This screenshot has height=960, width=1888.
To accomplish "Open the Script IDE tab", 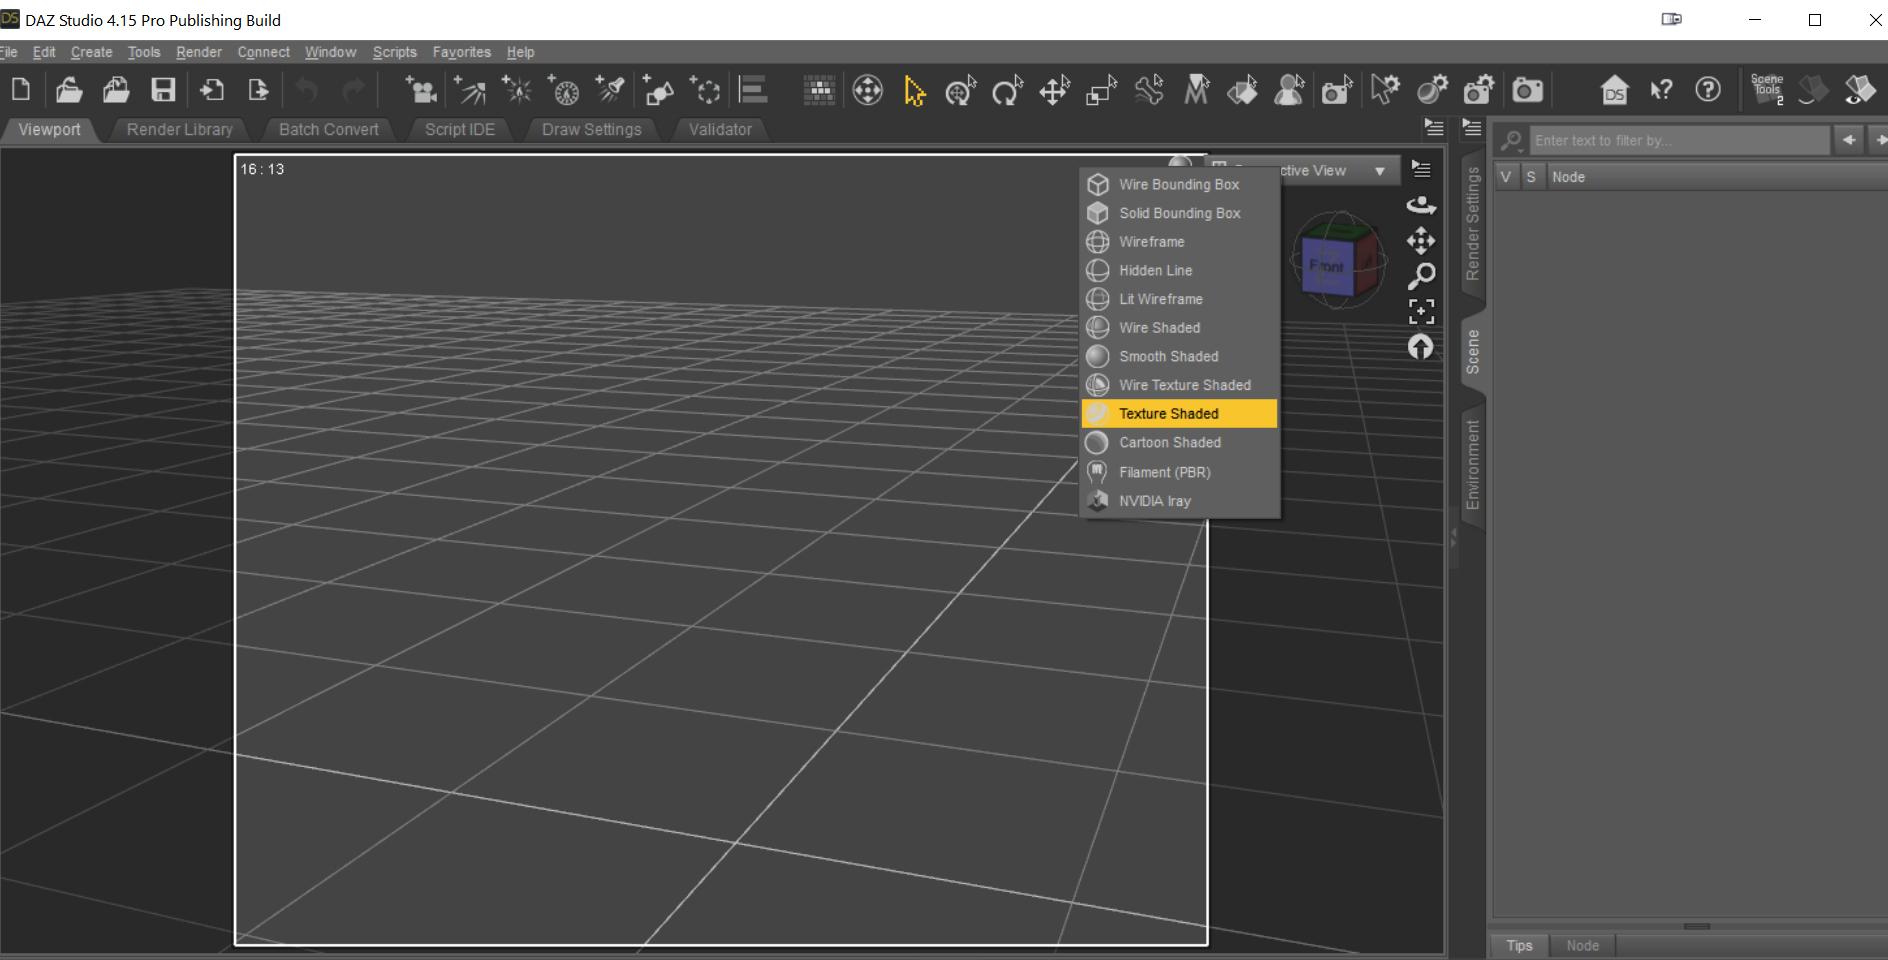I will [460, 129].
